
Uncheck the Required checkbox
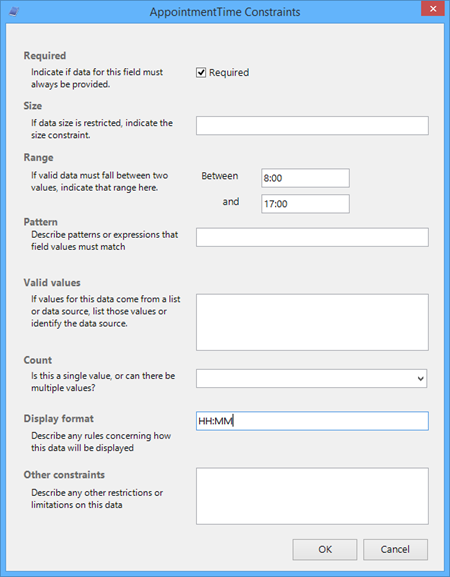click(x=201, y=72)
